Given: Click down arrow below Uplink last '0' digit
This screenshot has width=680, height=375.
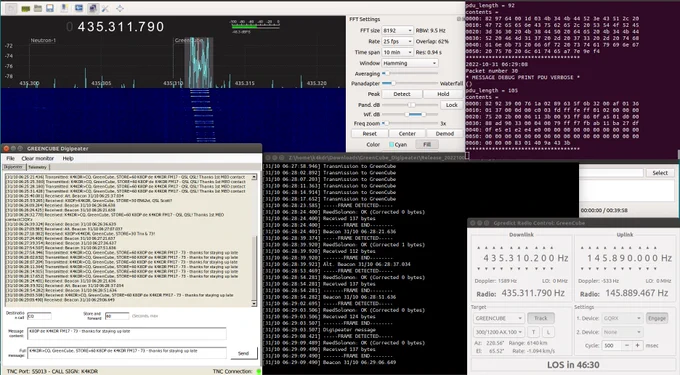Looking at the screenshot, I should click(x=655, y=268).
